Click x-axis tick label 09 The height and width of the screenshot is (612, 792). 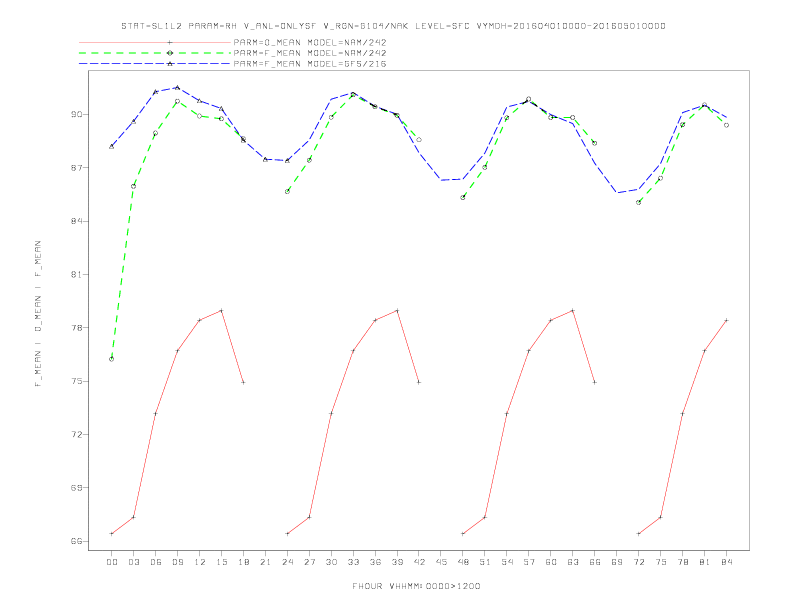(177, 562)
